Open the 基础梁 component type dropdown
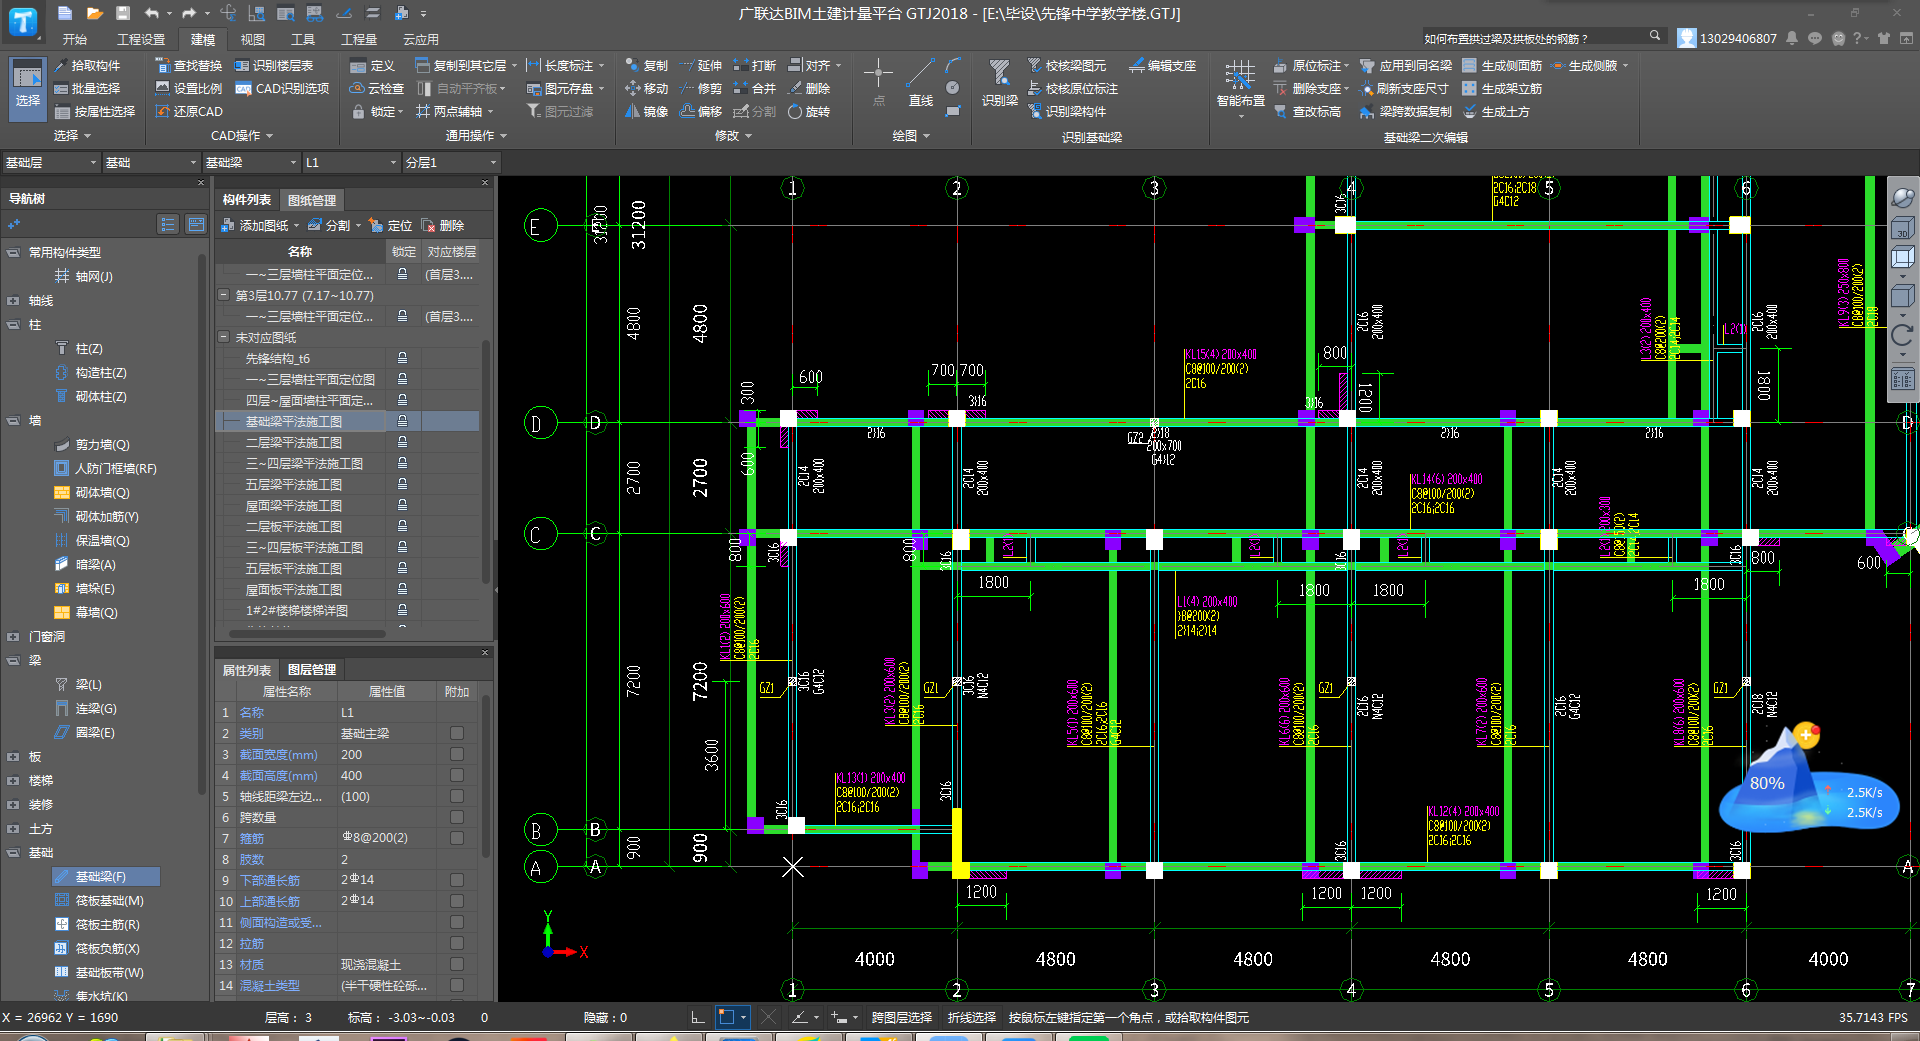 [251, 162]
